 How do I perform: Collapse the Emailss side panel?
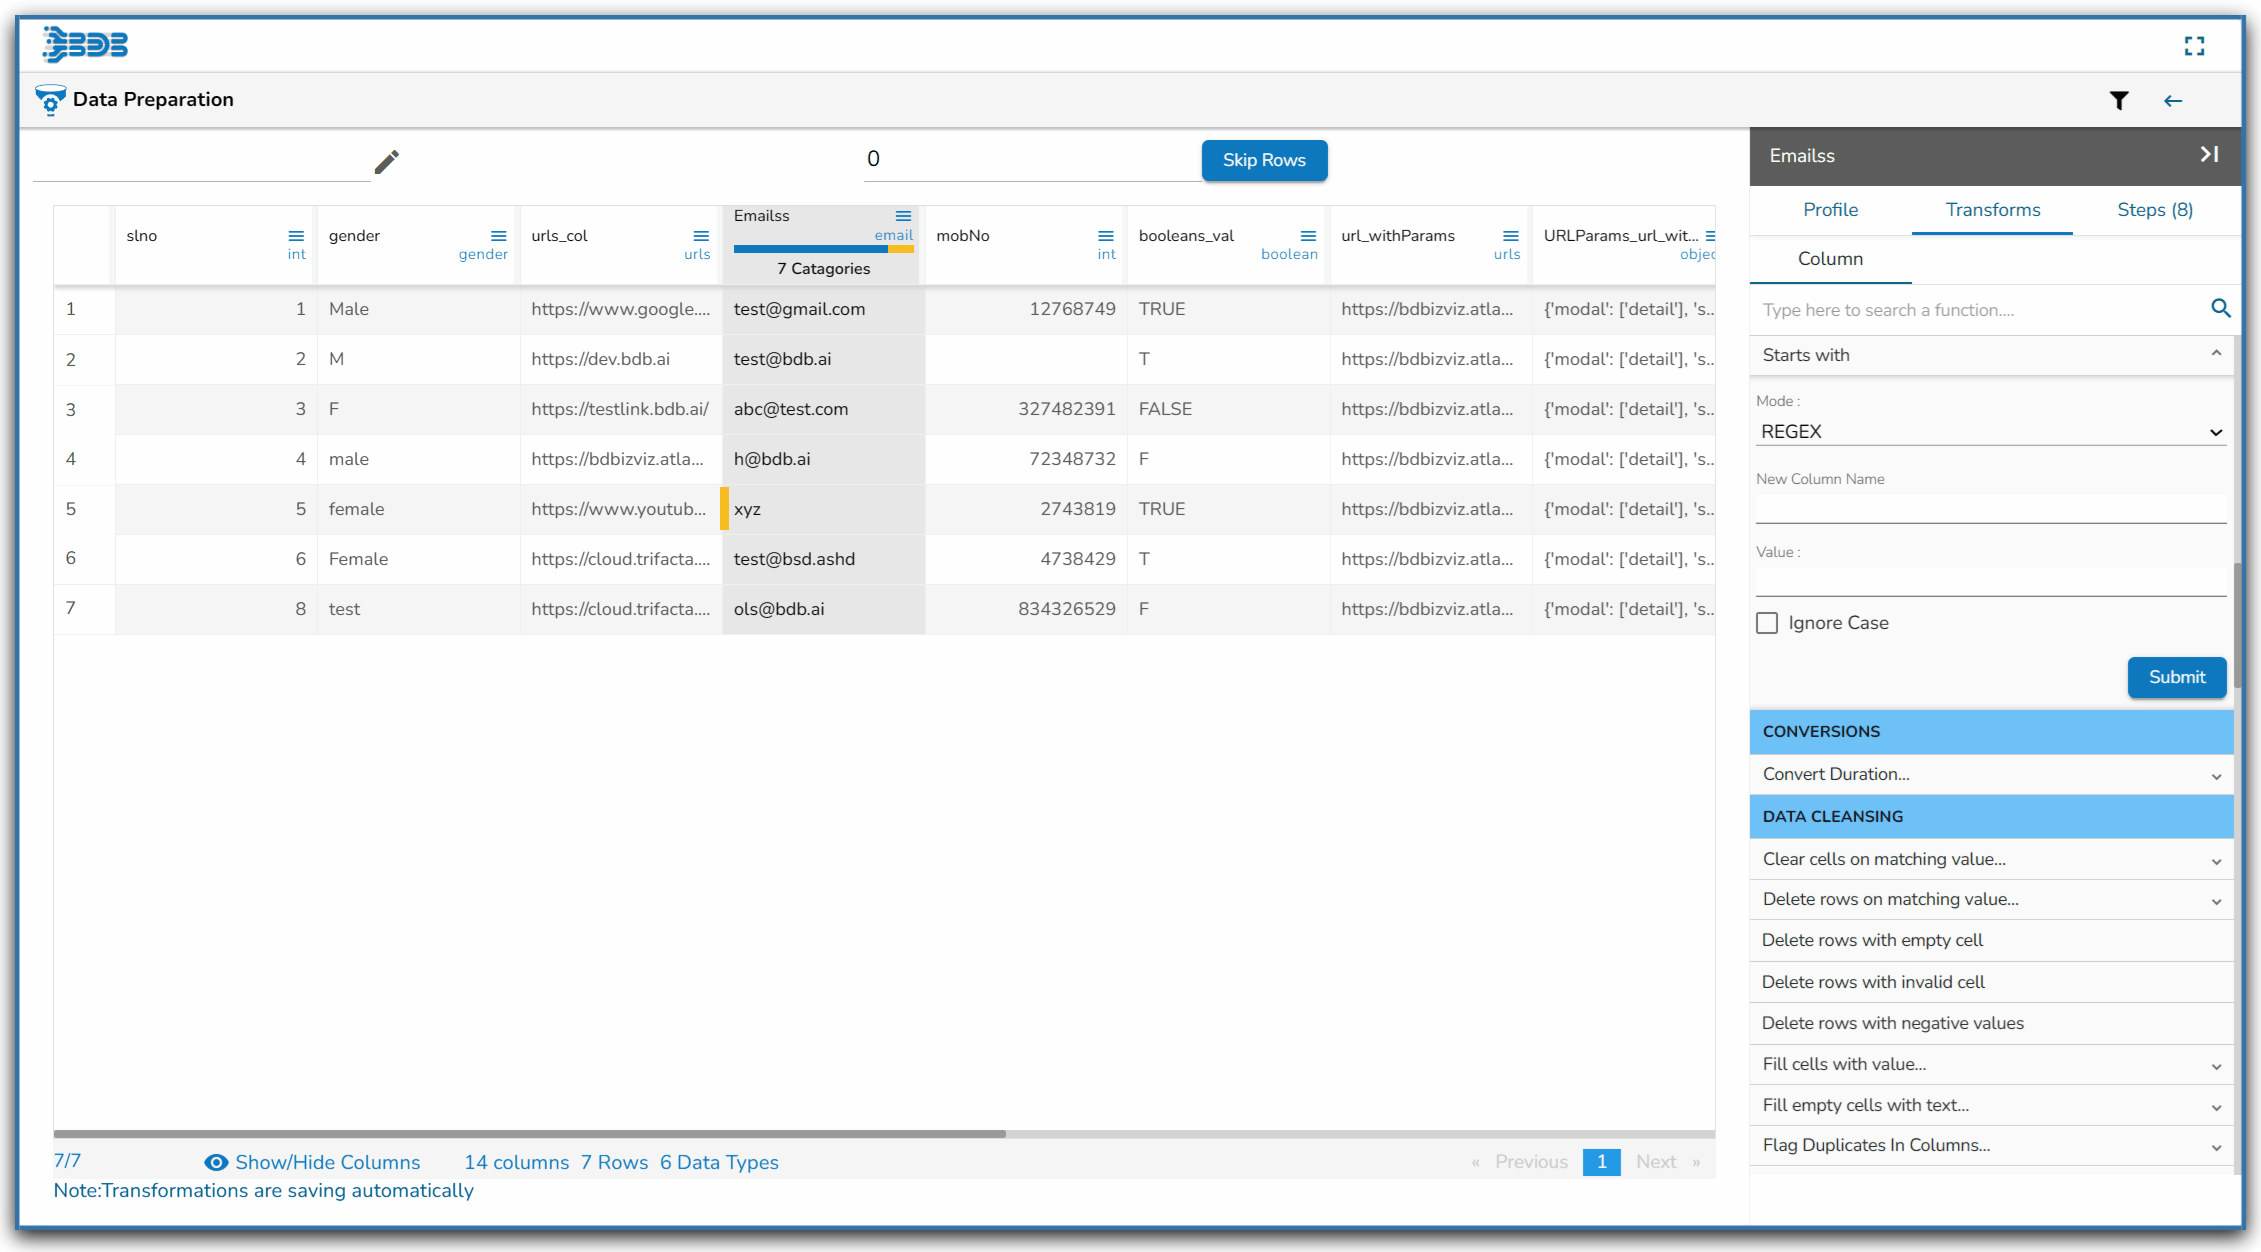point(2209,154)
